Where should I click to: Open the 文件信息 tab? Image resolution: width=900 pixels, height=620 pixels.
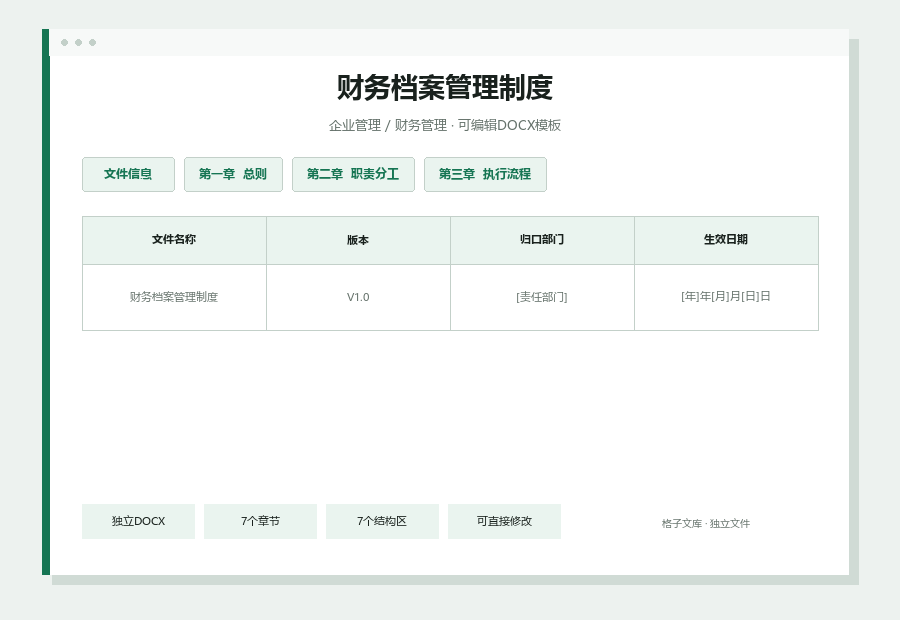(128, 174)
